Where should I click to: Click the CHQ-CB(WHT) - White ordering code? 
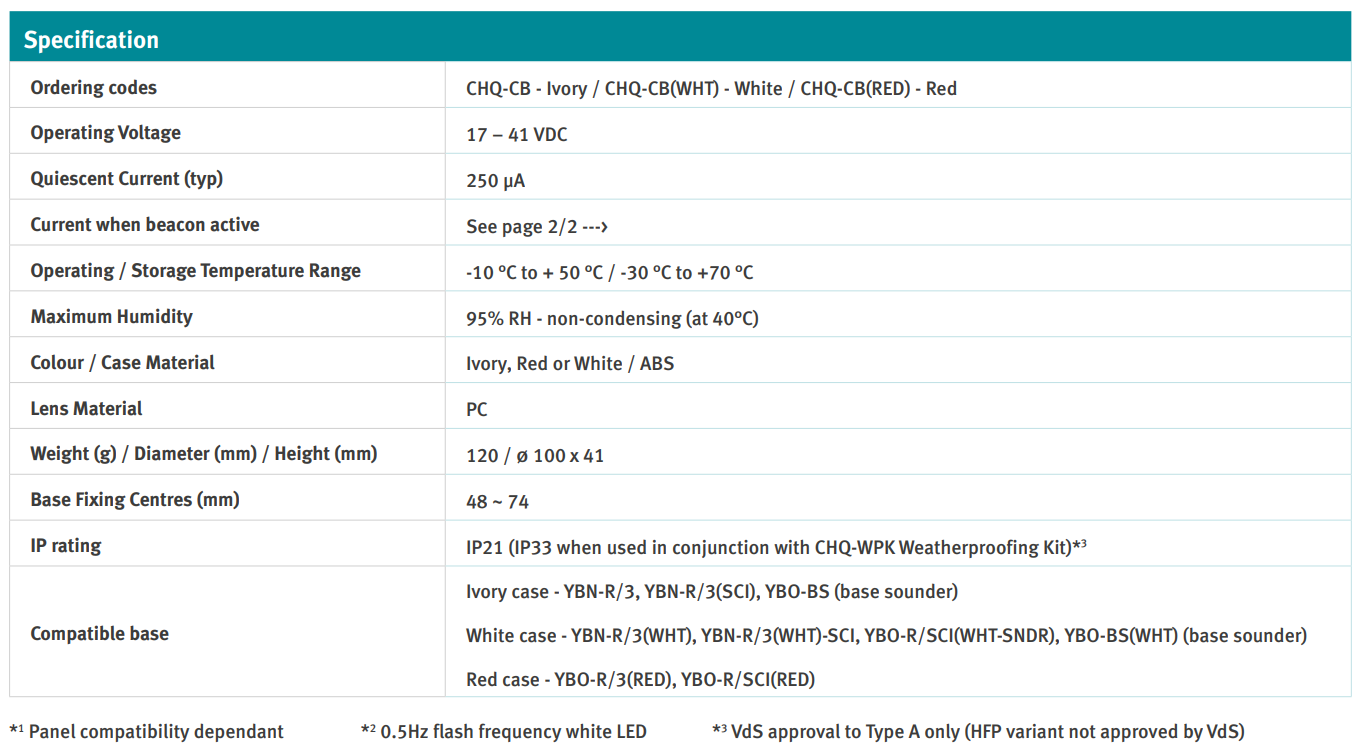[x=693, y=89]
